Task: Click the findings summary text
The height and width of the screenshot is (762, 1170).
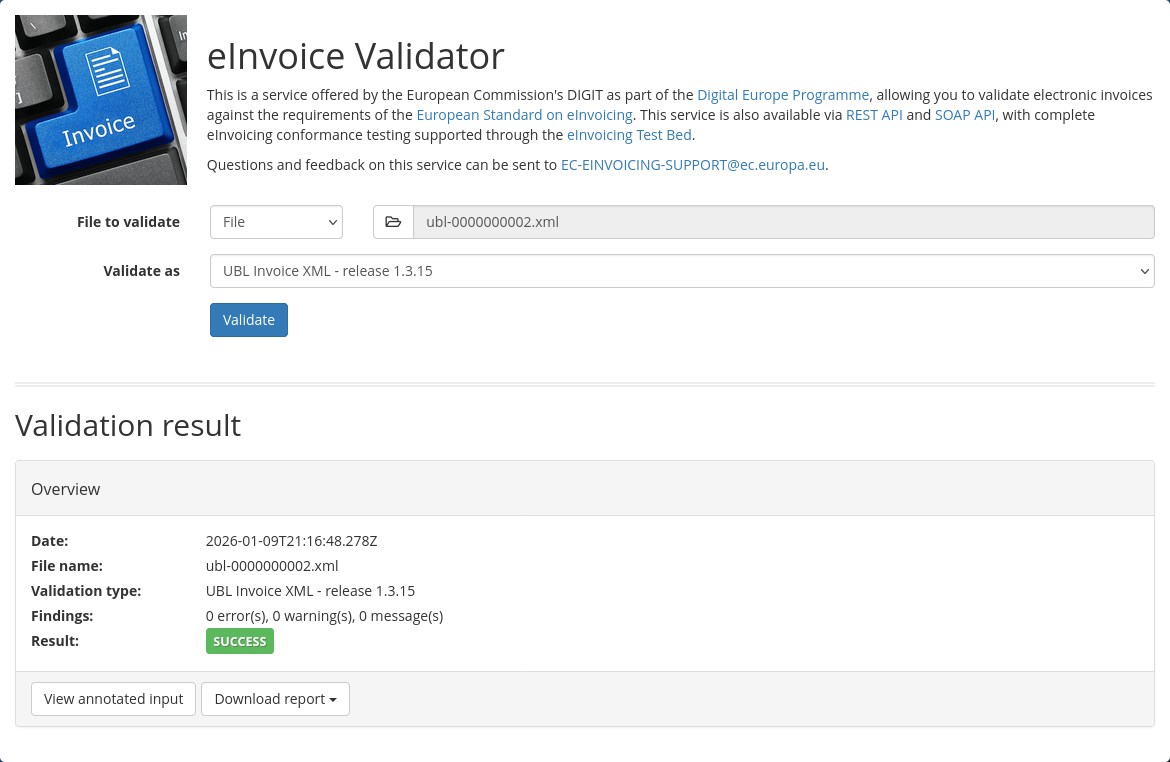Action: click(324, 616)
